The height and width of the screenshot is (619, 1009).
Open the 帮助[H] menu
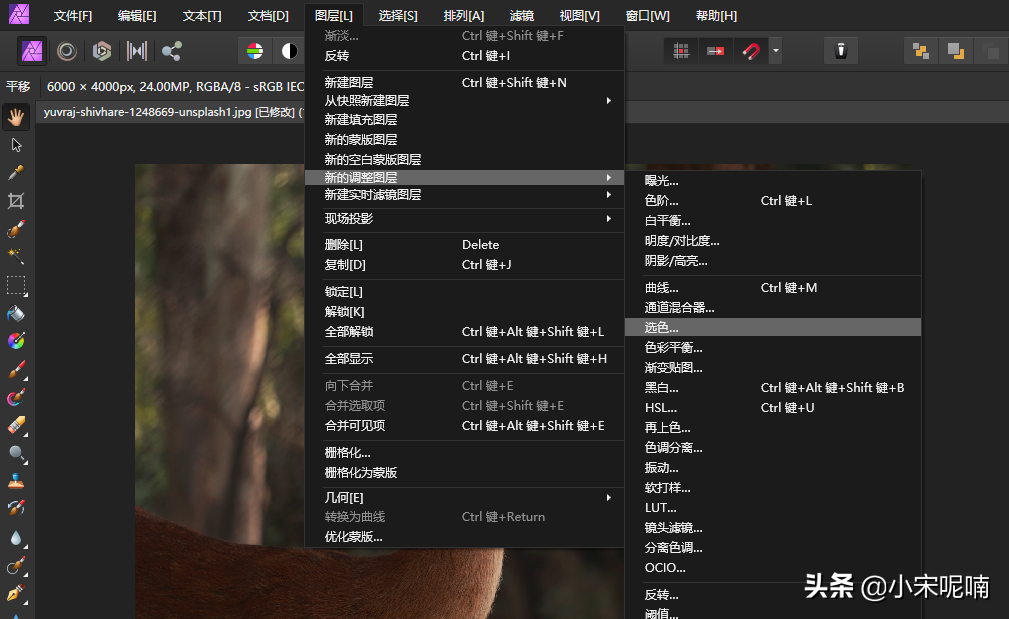716,15
